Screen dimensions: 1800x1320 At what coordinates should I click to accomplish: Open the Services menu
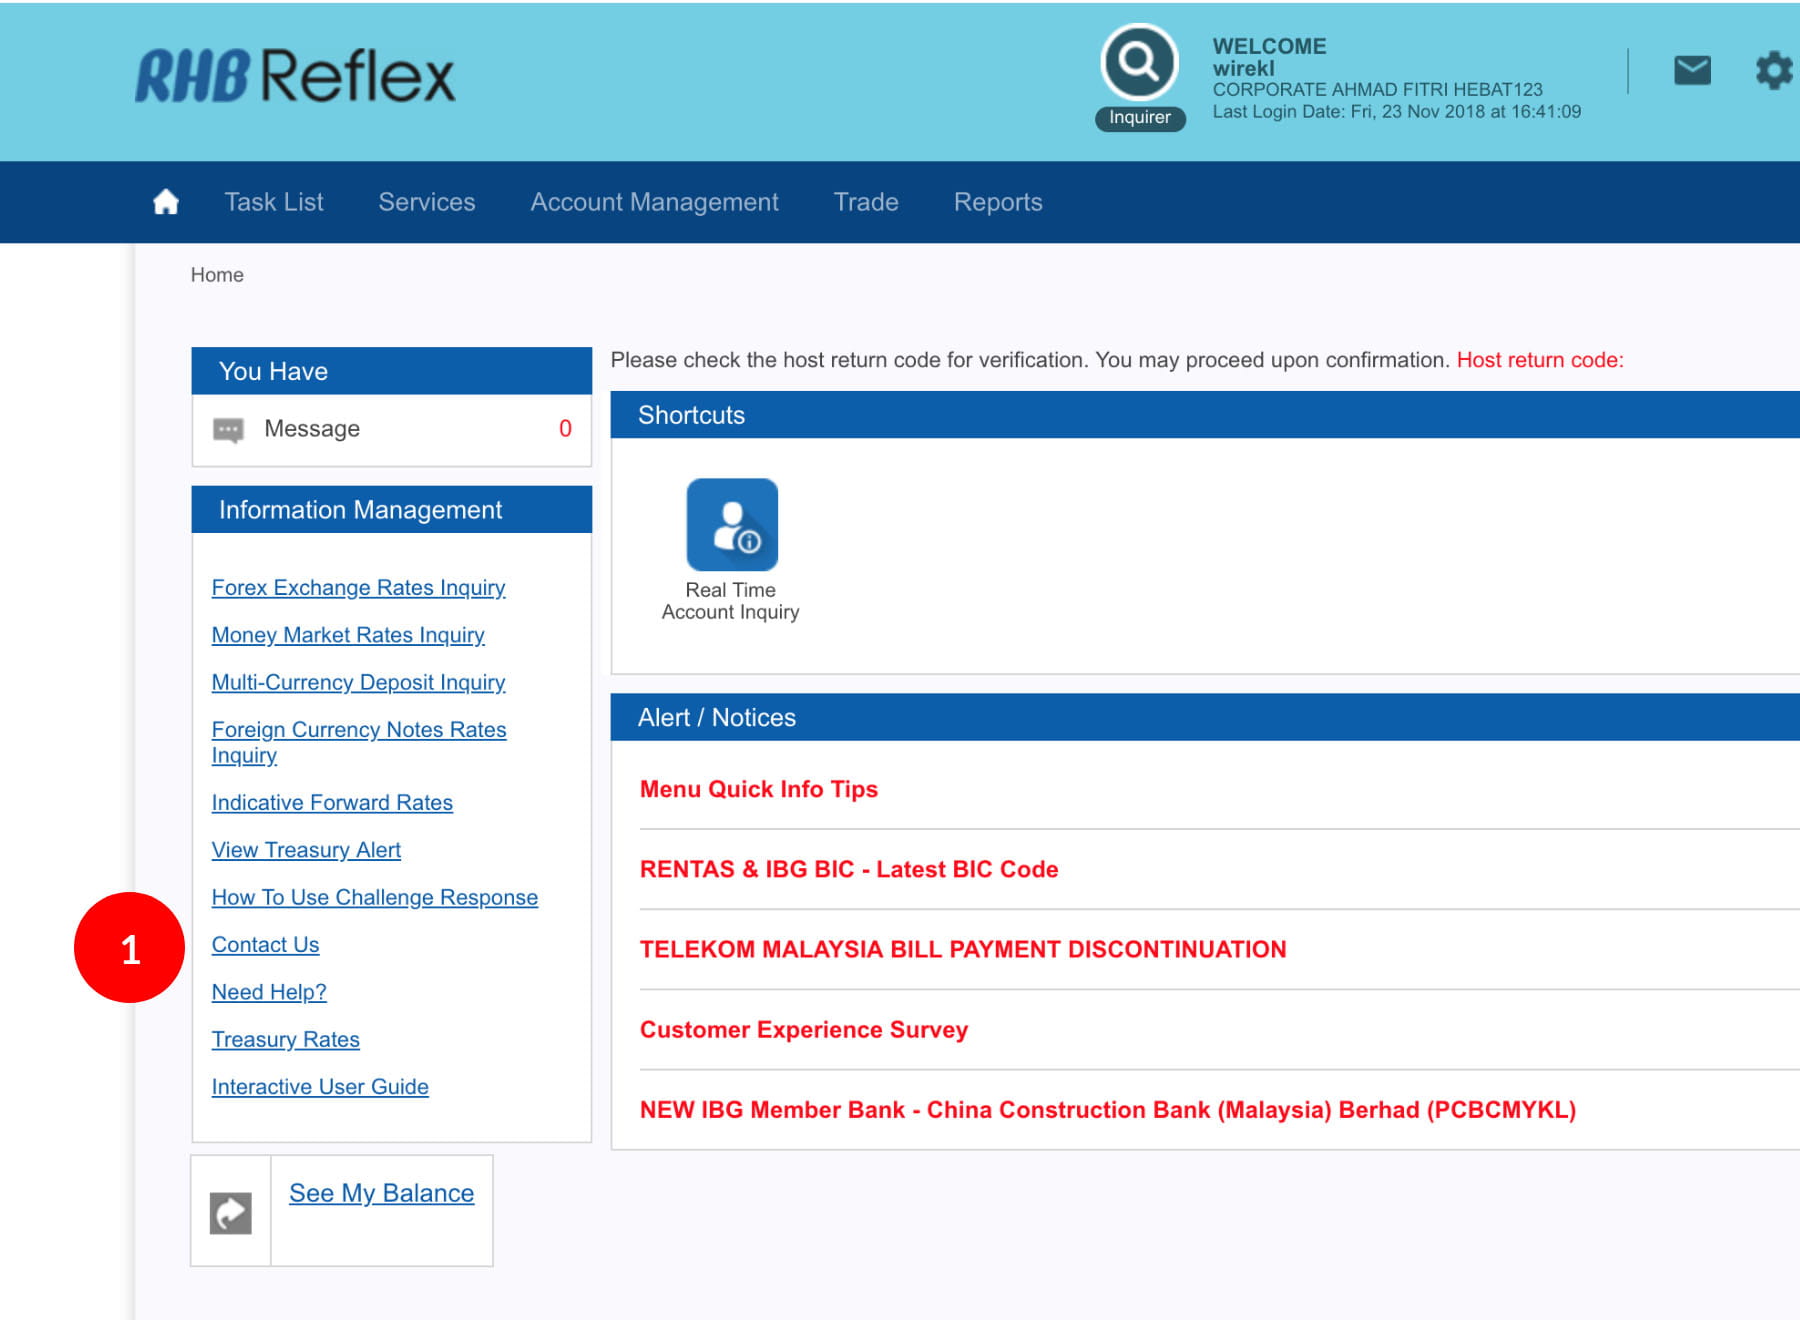coord(426,202)
